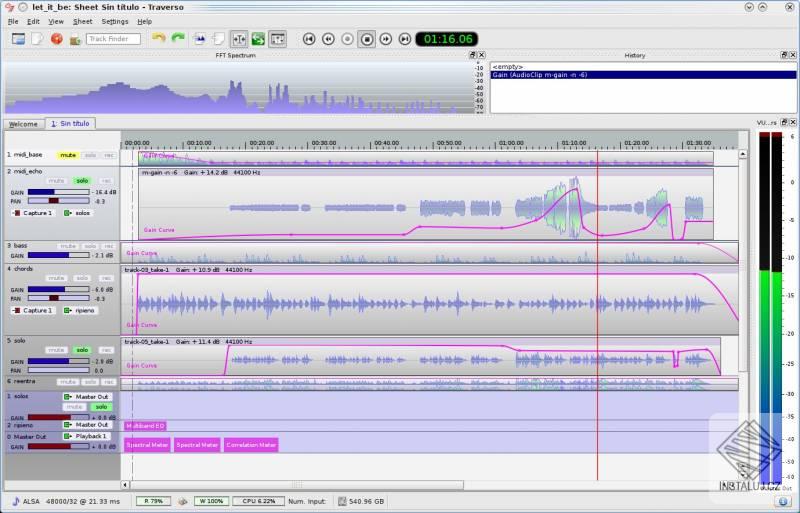The height and width of the screenshot is (513, 800).
Task: Skip to start of the sheet
Action: tap(309, 39)
